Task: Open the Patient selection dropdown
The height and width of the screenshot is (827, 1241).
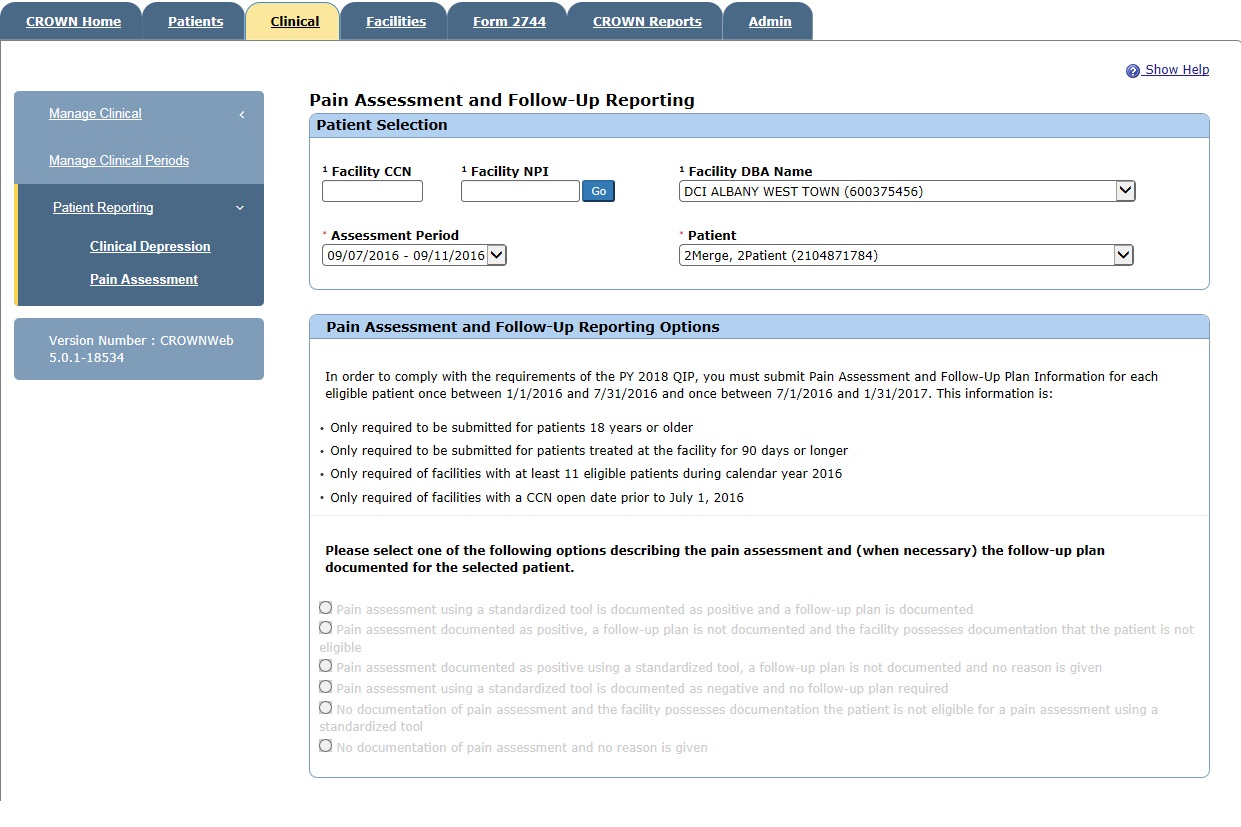Action: pos(906,255)
